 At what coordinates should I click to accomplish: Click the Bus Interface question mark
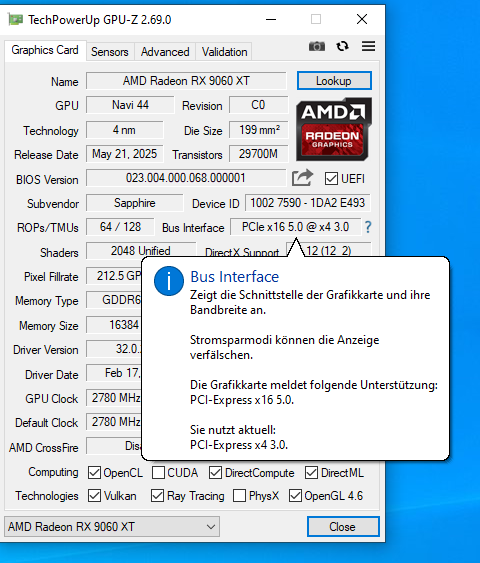pos(368,227)
